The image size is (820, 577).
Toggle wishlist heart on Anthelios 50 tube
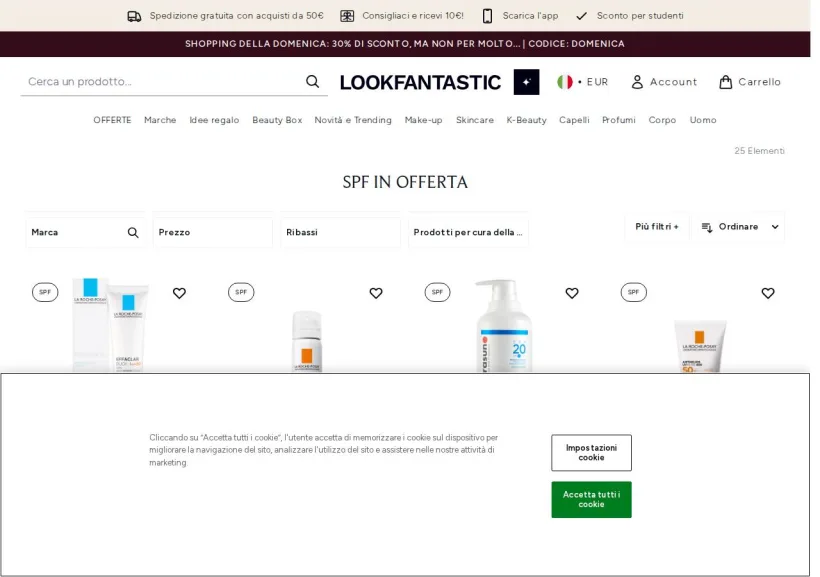pos(768,293)
